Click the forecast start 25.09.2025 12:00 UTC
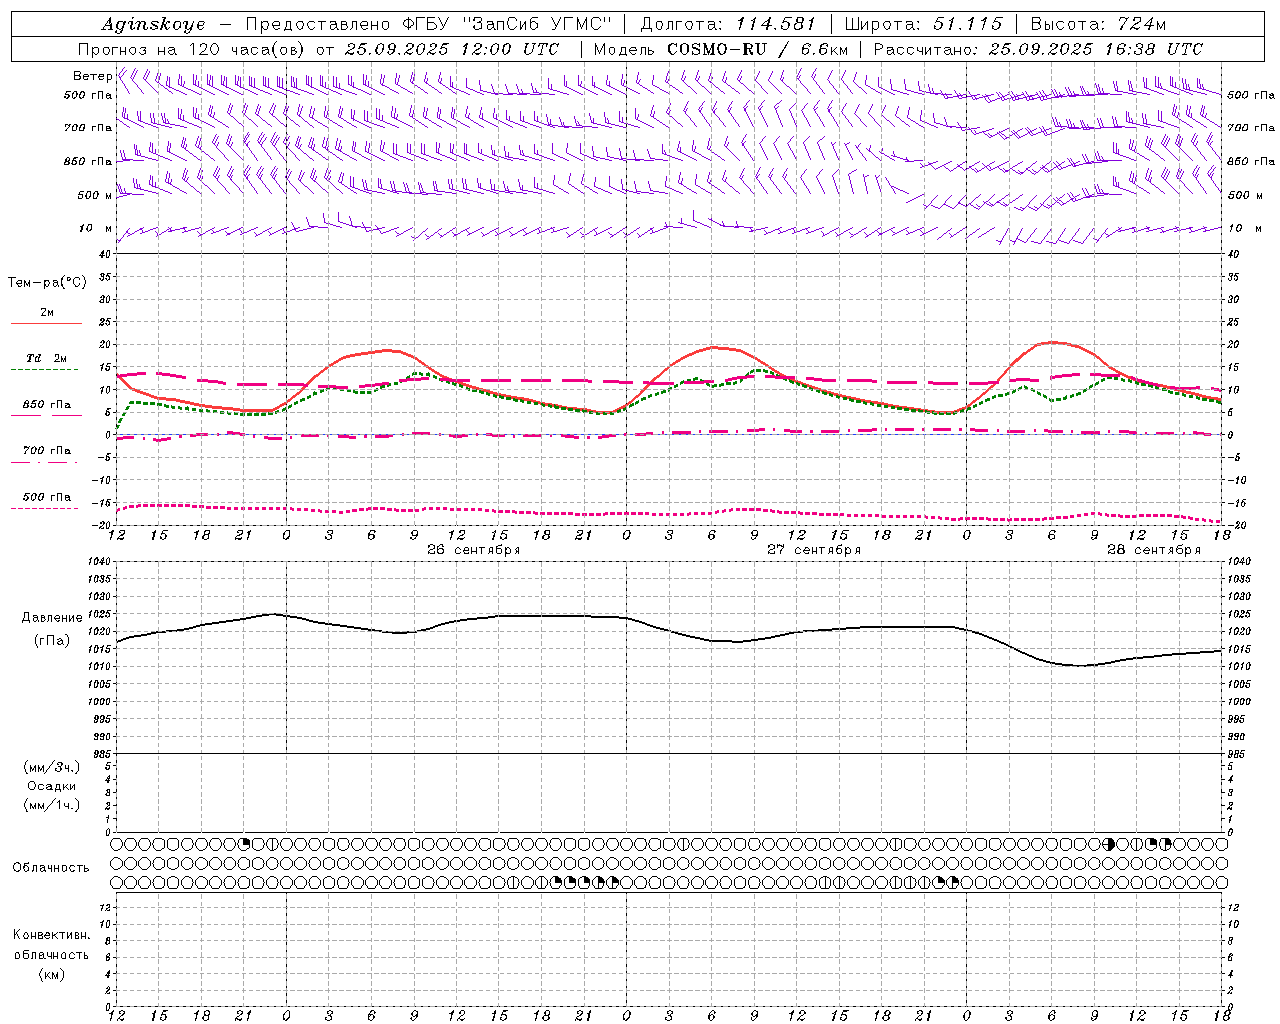 [x=452, y=49]
